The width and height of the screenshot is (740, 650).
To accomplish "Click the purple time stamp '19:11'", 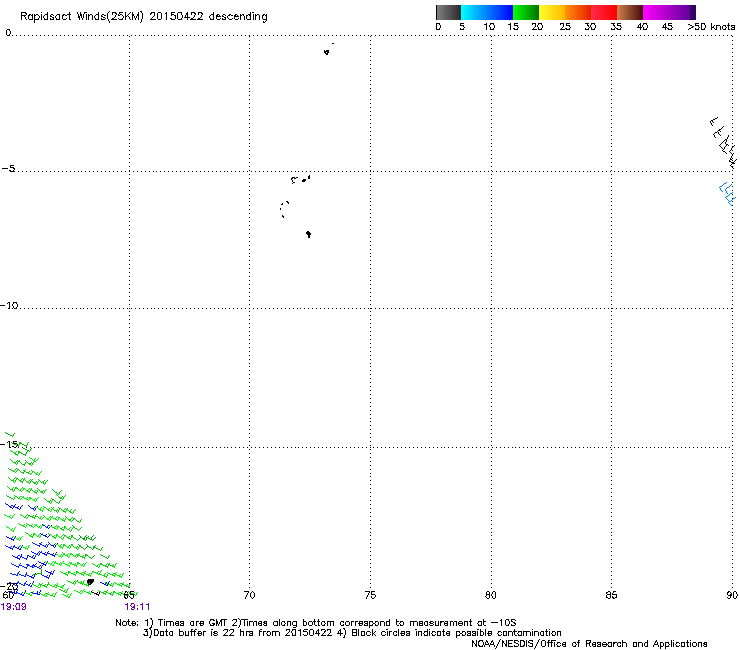I will point(137,607).
